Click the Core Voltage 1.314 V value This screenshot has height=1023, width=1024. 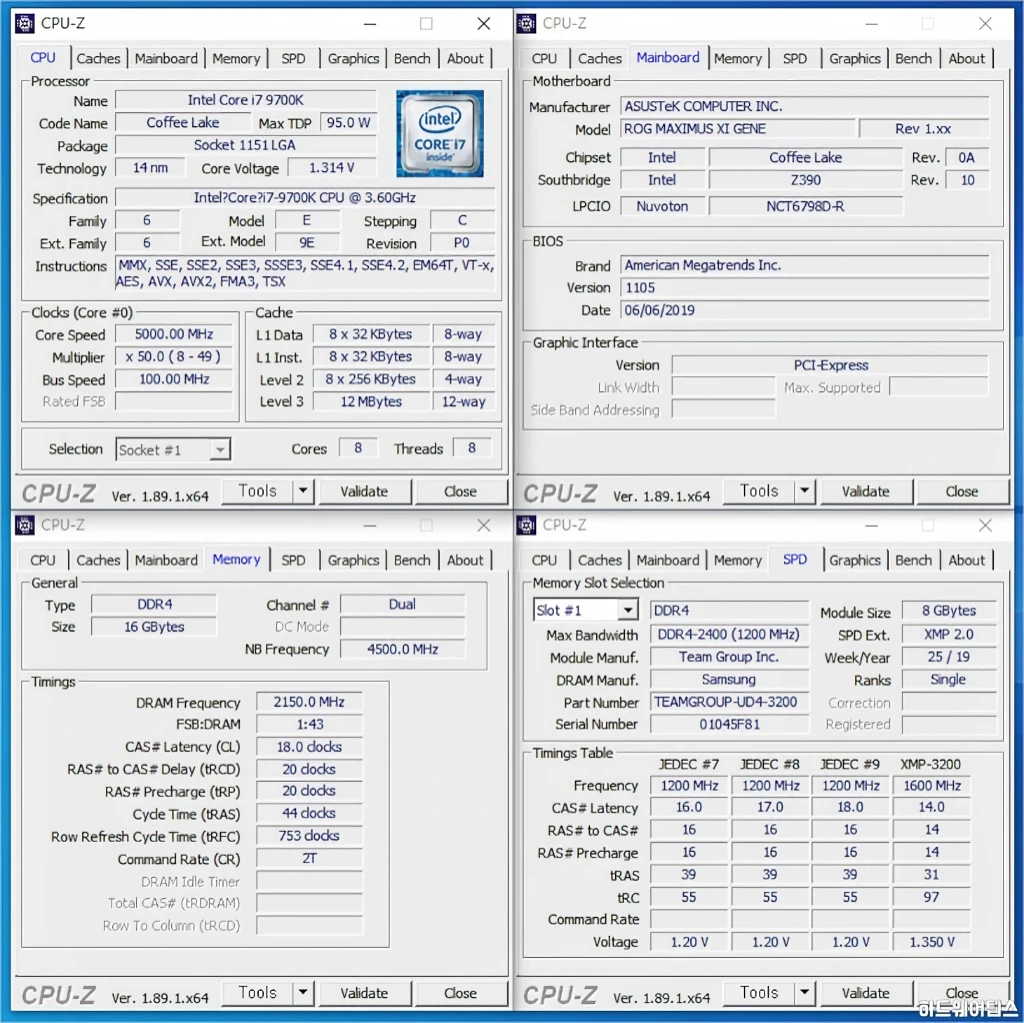tap(332, 168)
